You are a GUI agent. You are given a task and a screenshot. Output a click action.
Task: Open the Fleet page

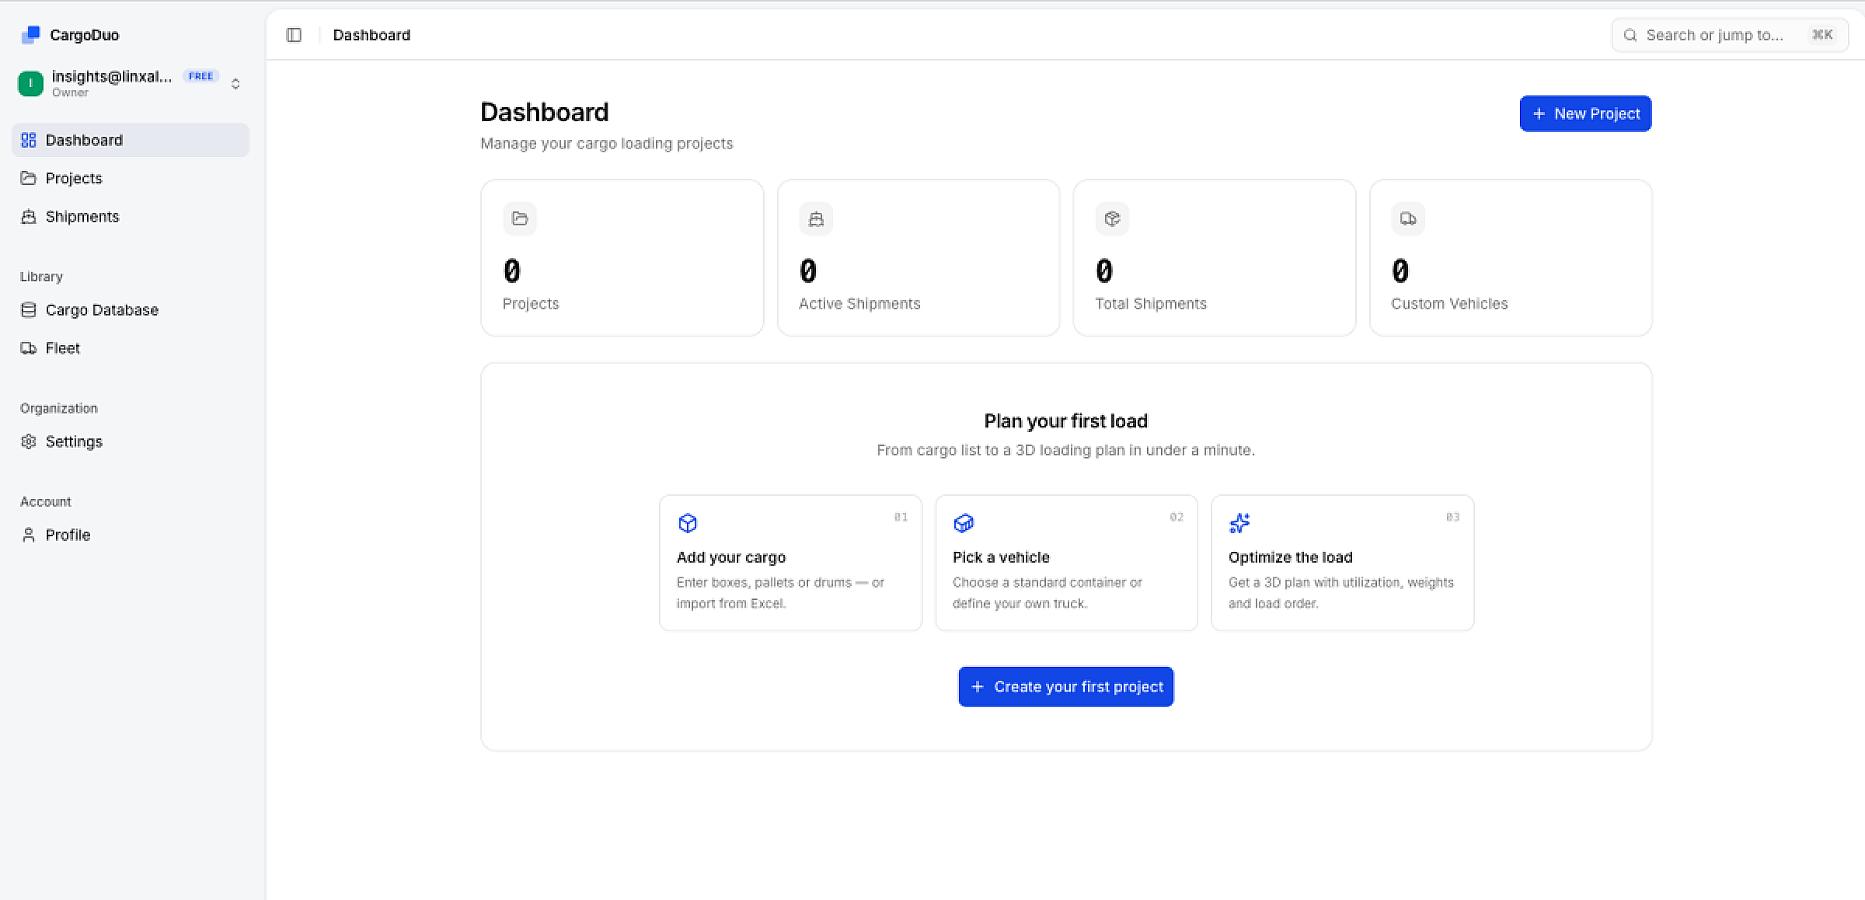coord(130,348)
